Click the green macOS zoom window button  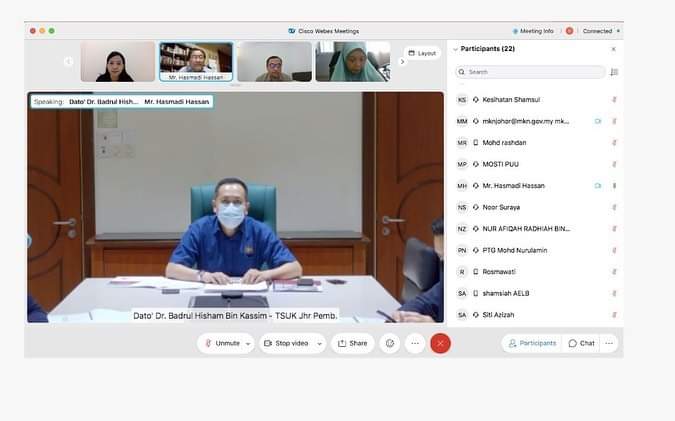pos(52,31)
